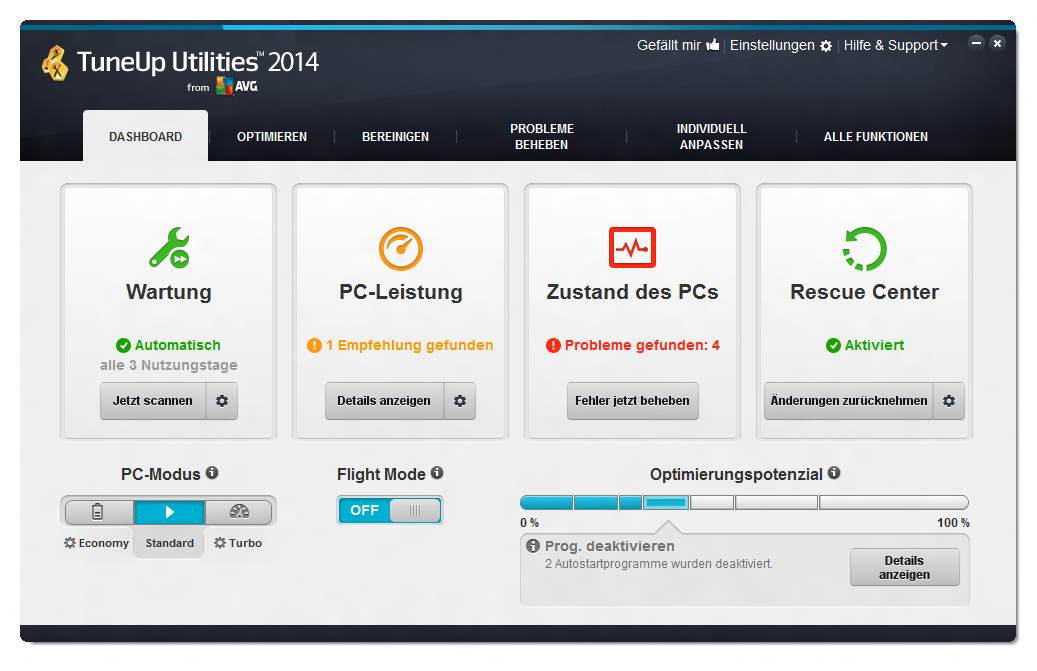The image size is (1037, 671).
Task: Minimize the TuneUp Utilities window
Action: pos(976,43)
